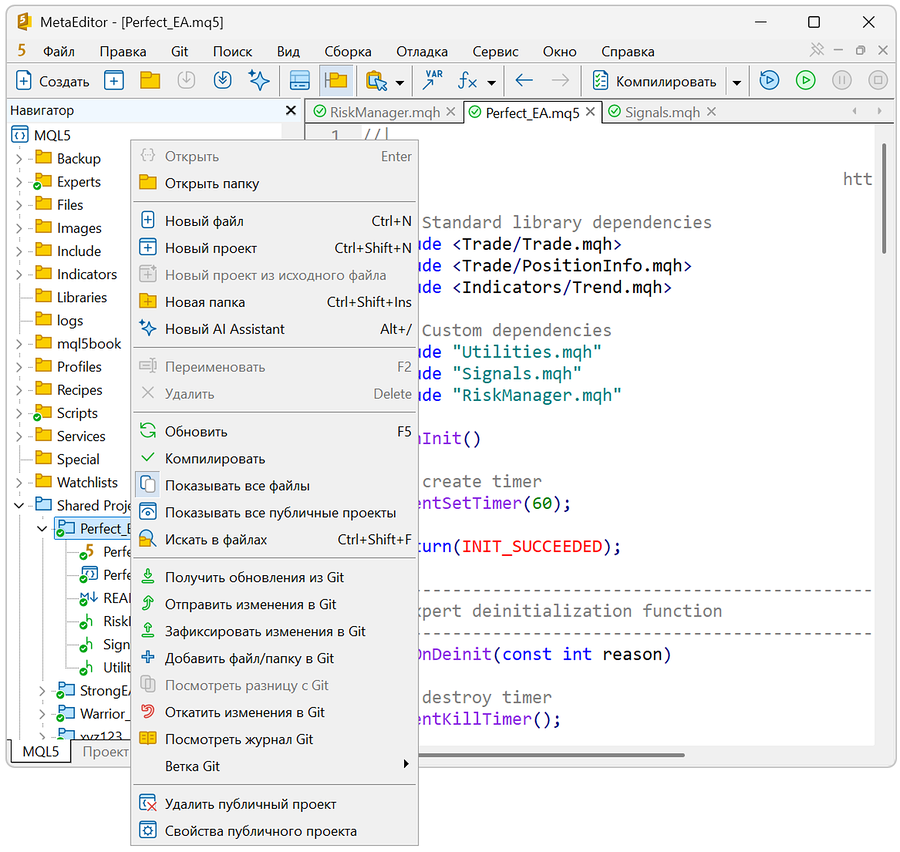Click the find-in-folder search toolbar icon
The width and height of the screenshot is (900, 852).
[x=376, y=80]
